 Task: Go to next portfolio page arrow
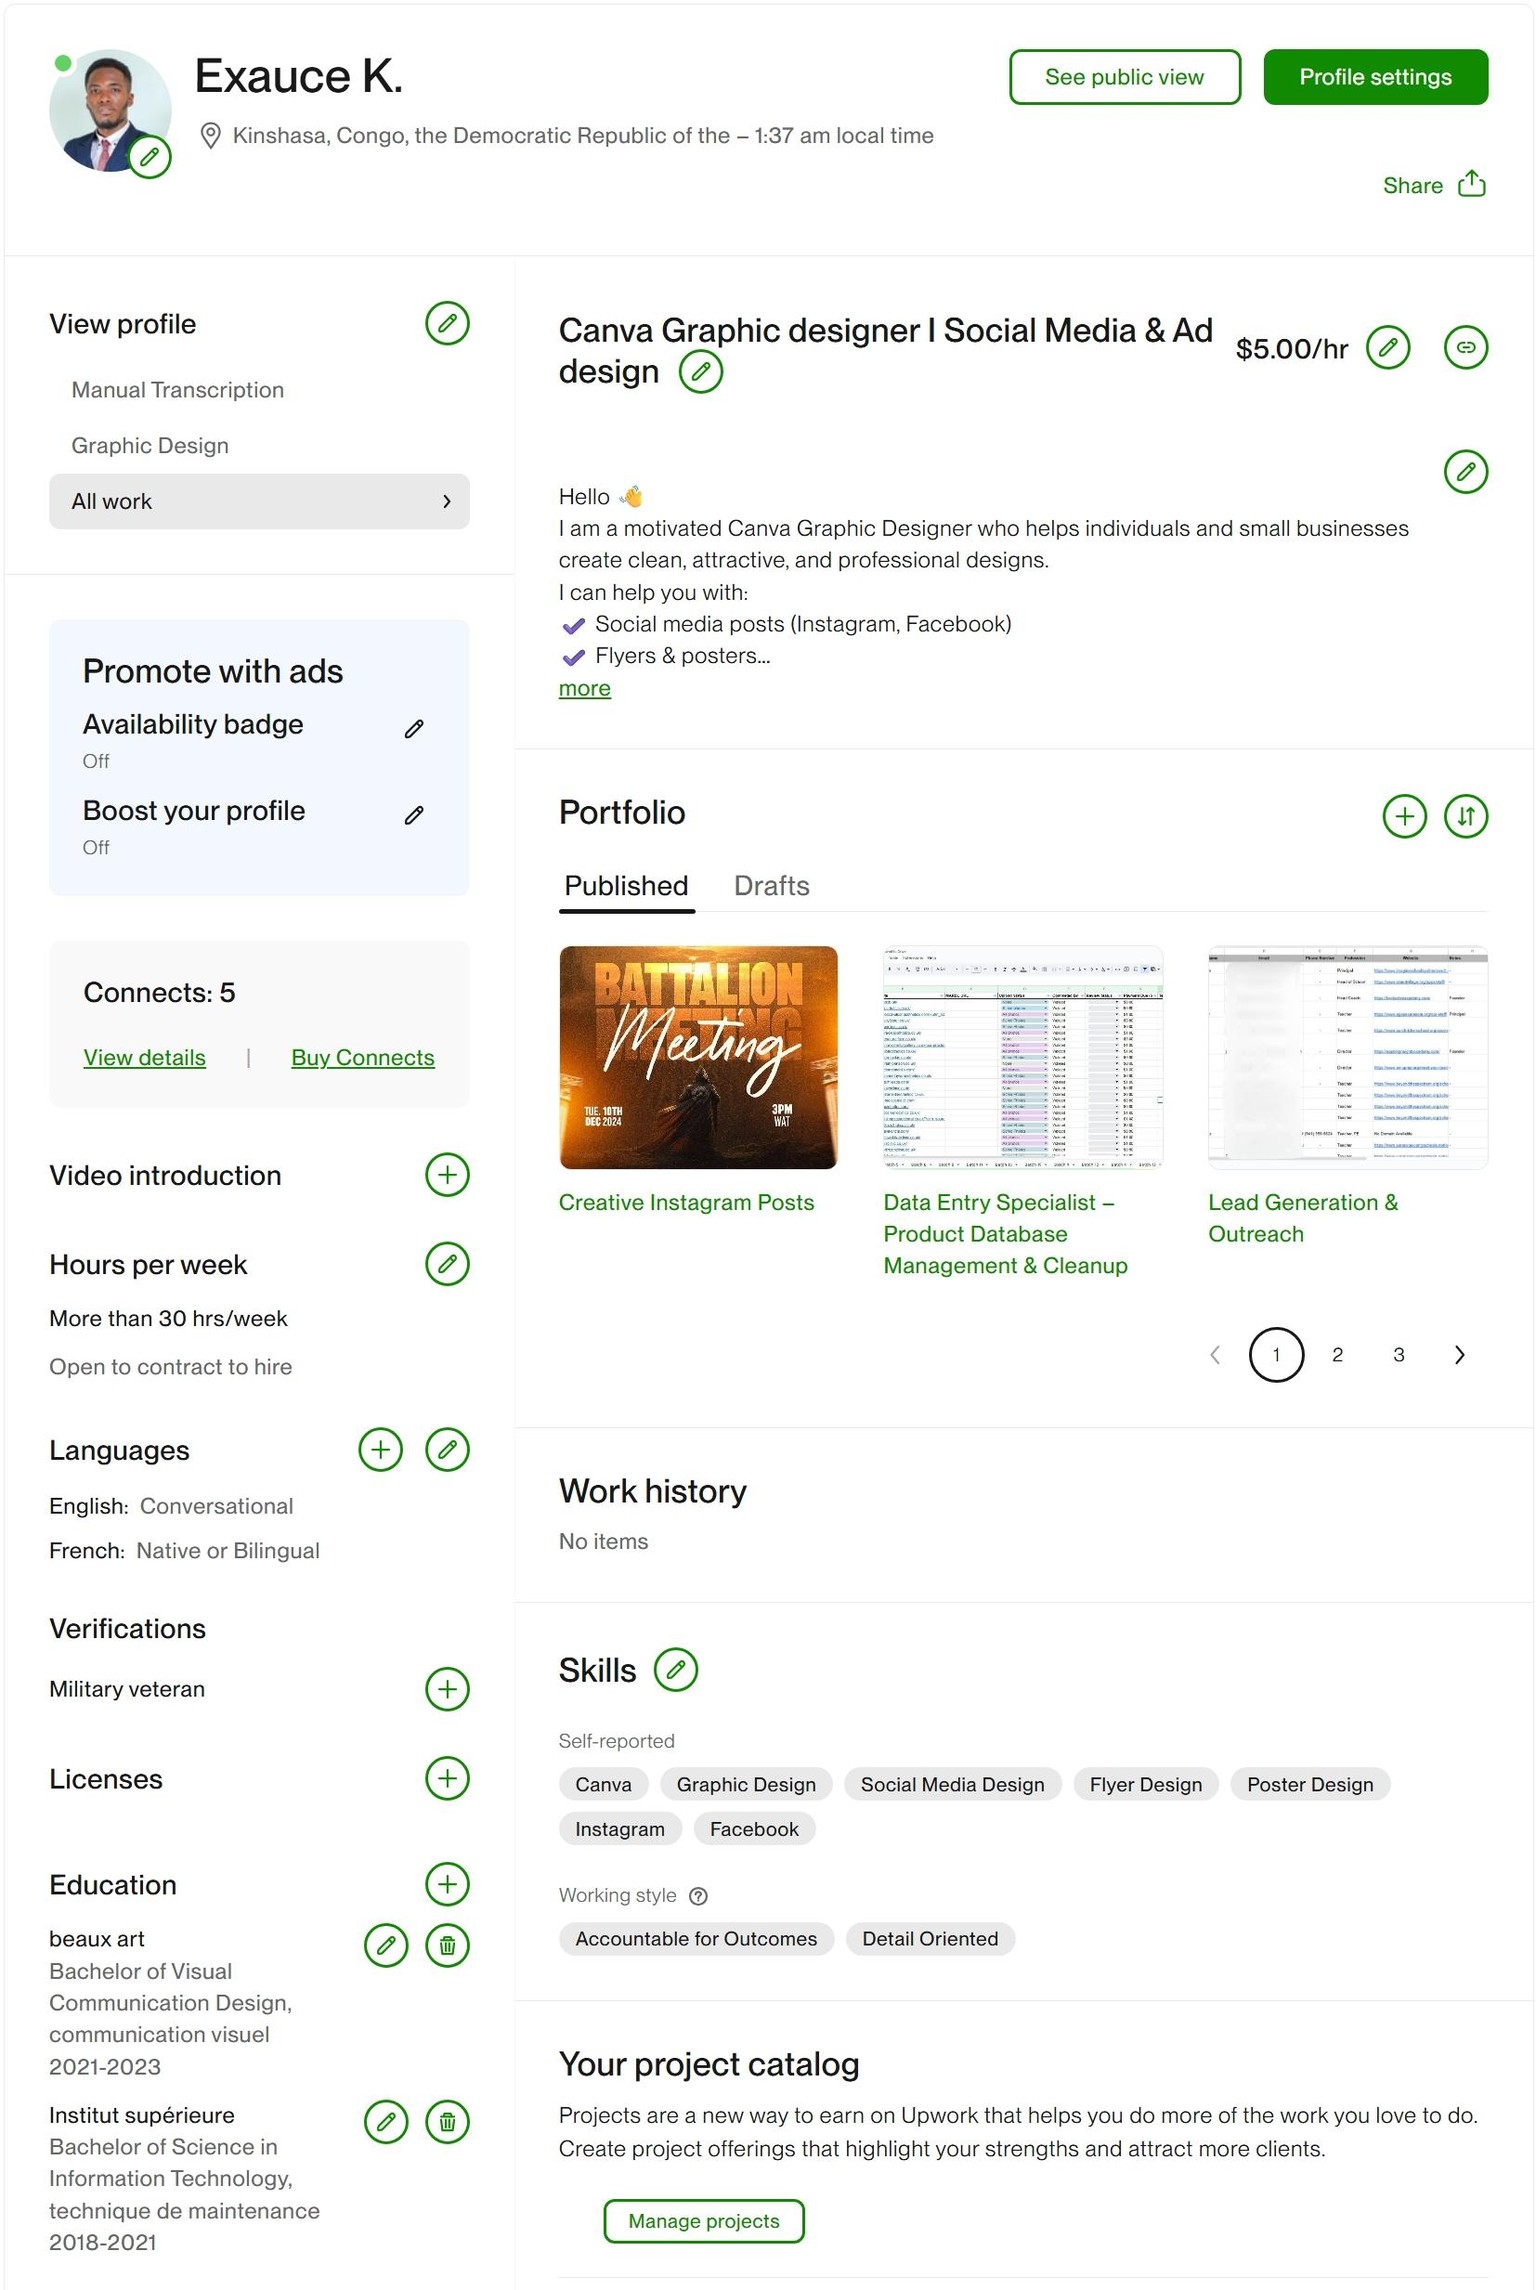tap(1460, 1355)
